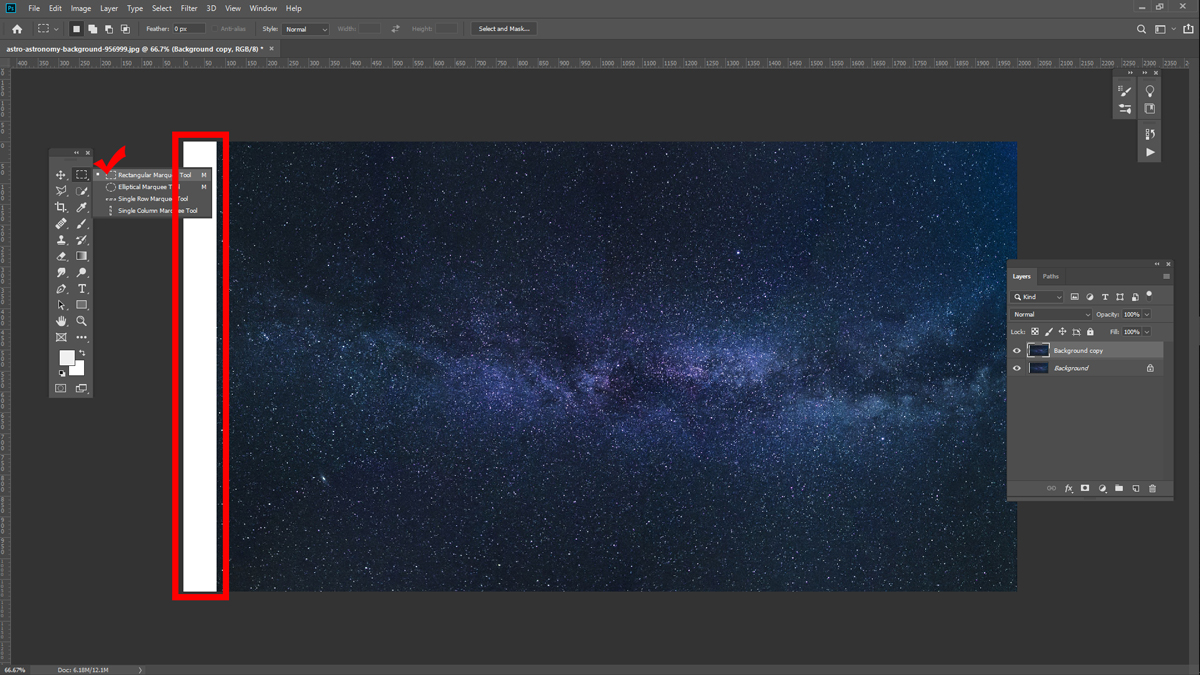Activate the Zoom tool in toolbox
Screen dimensions: 1200x675
[82, 321]
